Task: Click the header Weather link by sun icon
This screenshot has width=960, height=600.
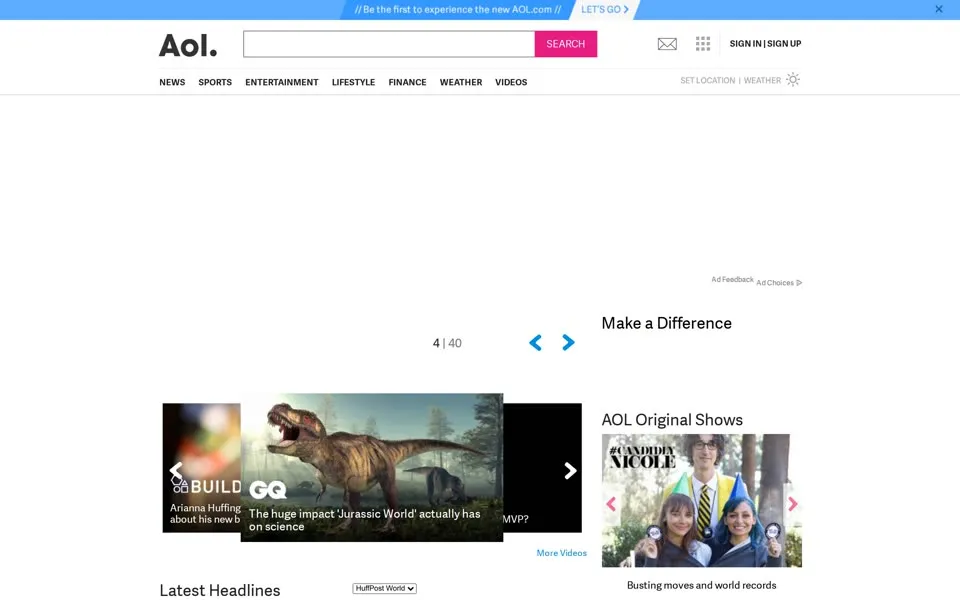Action: [x=762, y=80]
